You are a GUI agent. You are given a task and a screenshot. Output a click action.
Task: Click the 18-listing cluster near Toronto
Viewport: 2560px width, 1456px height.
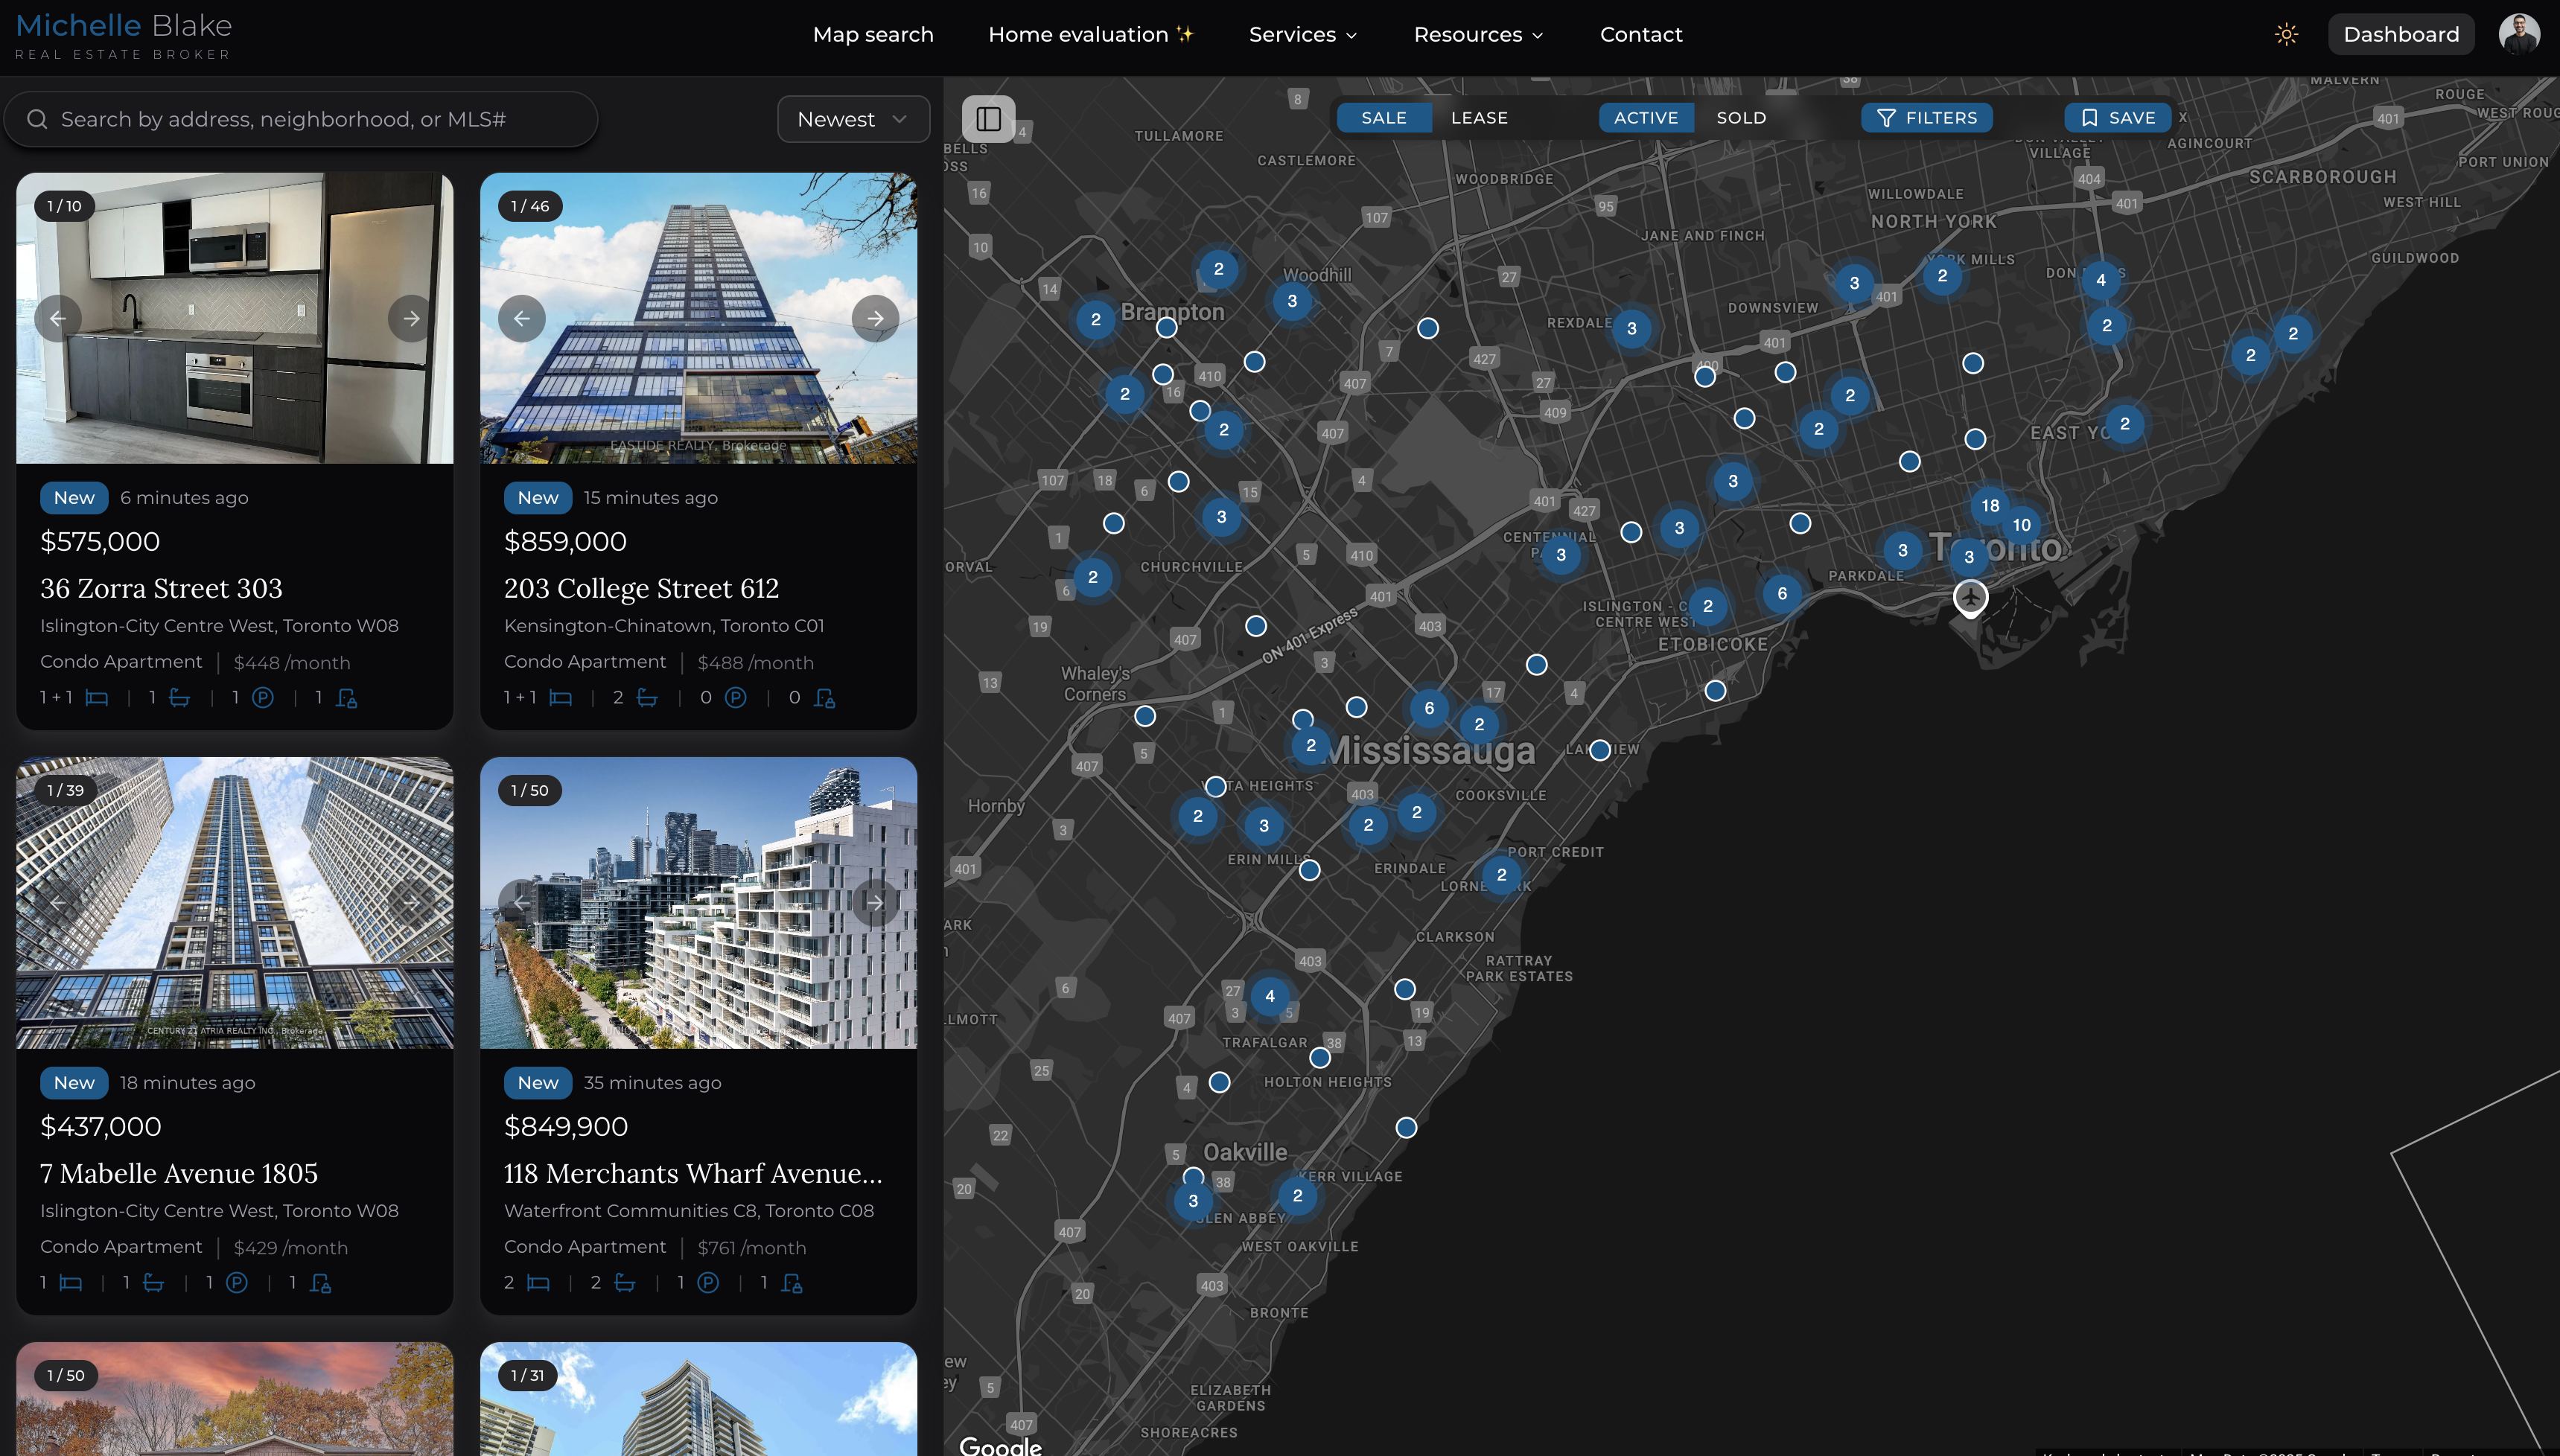point(1990,505)
